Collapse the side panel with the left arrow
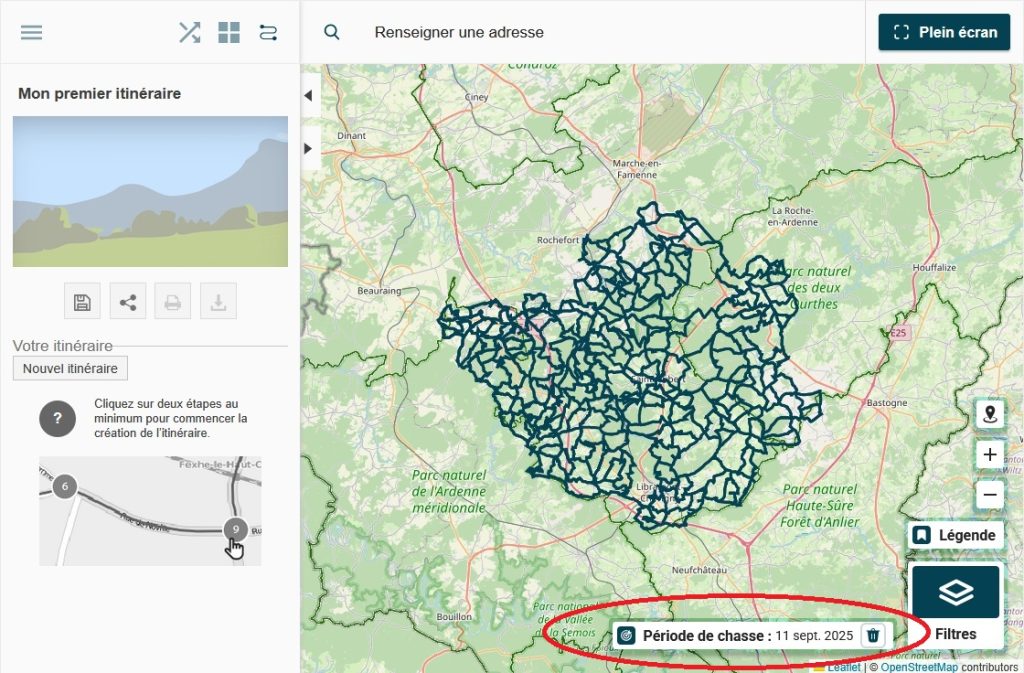The width and height of the screenshot is (1024, 673). click(308, 96)
